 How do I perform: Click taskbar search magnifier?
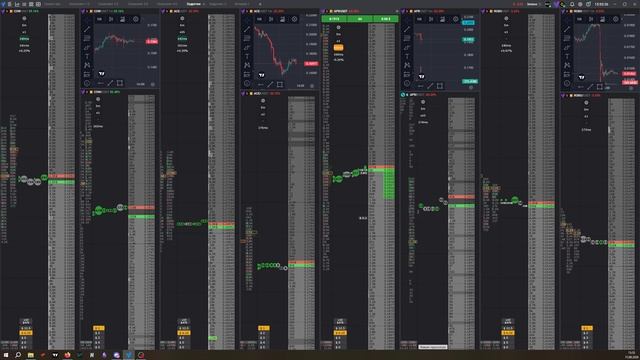point(18,355)
